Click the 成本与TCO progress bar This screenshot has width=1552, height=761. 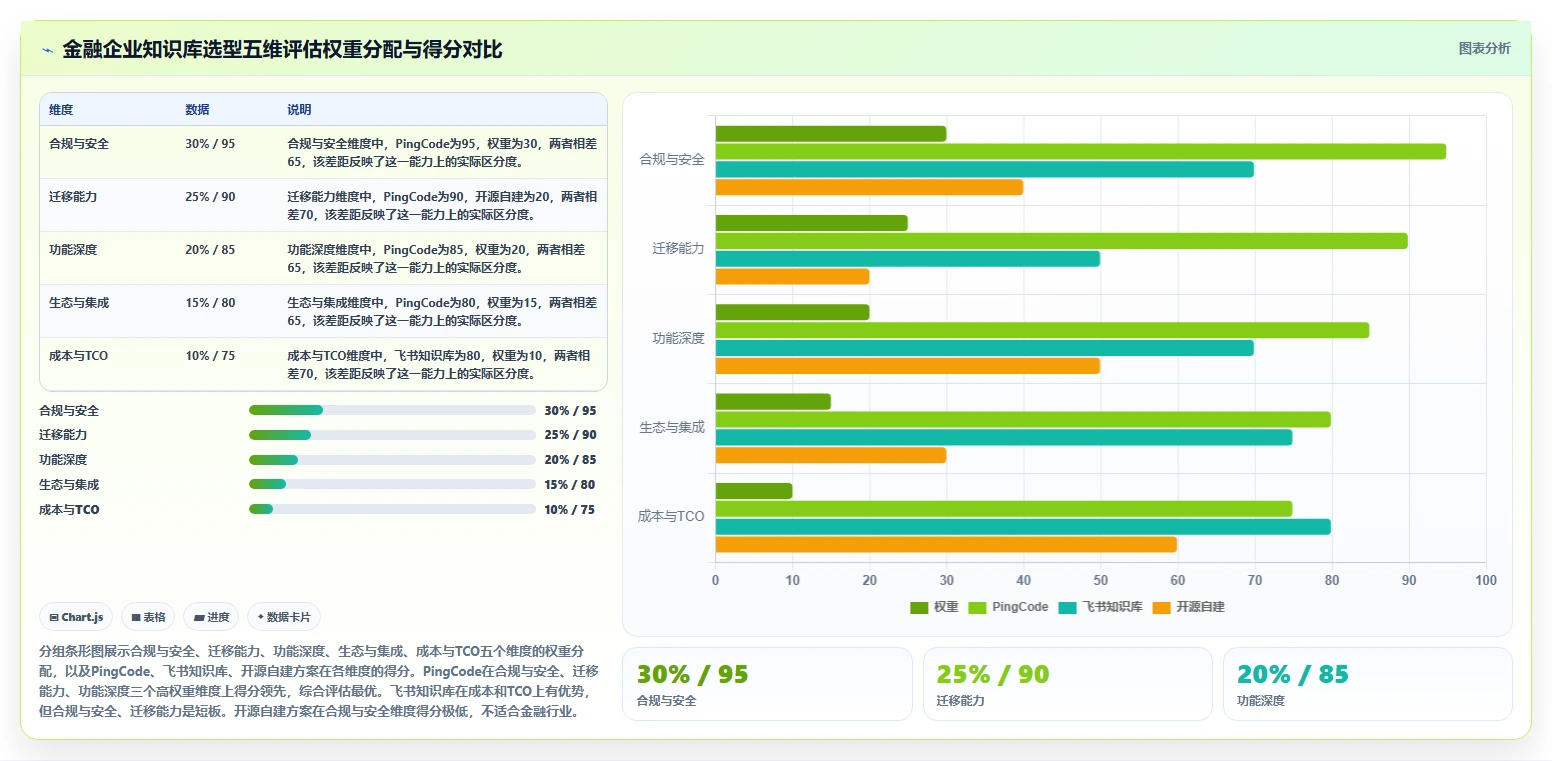click(392, 509)
